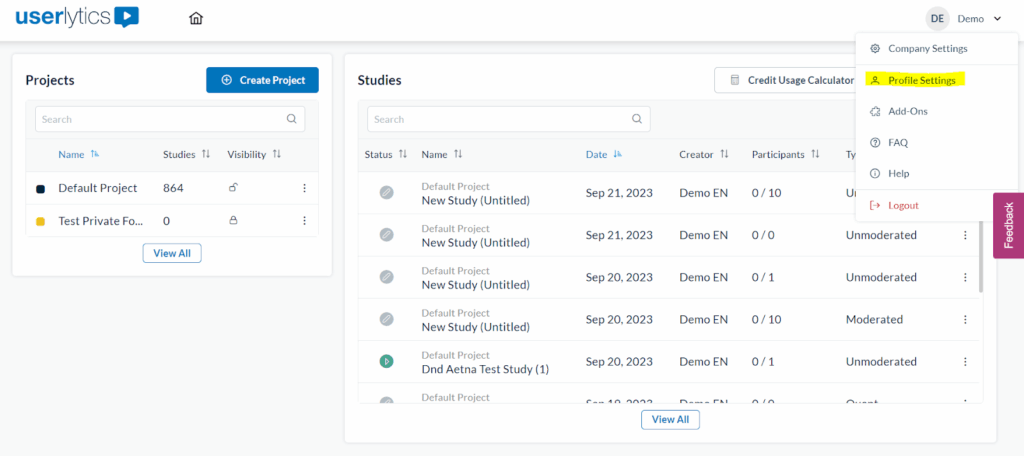Go to the home dashboard icon
Viewport: 1024px width, 456px height.
pyautogui.click(x=196, y=18)
